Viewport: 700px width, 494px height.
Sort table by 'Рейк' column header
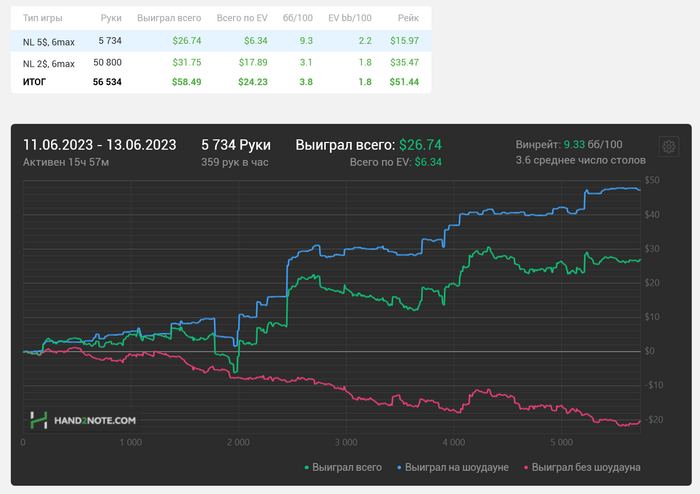[408, 18]
